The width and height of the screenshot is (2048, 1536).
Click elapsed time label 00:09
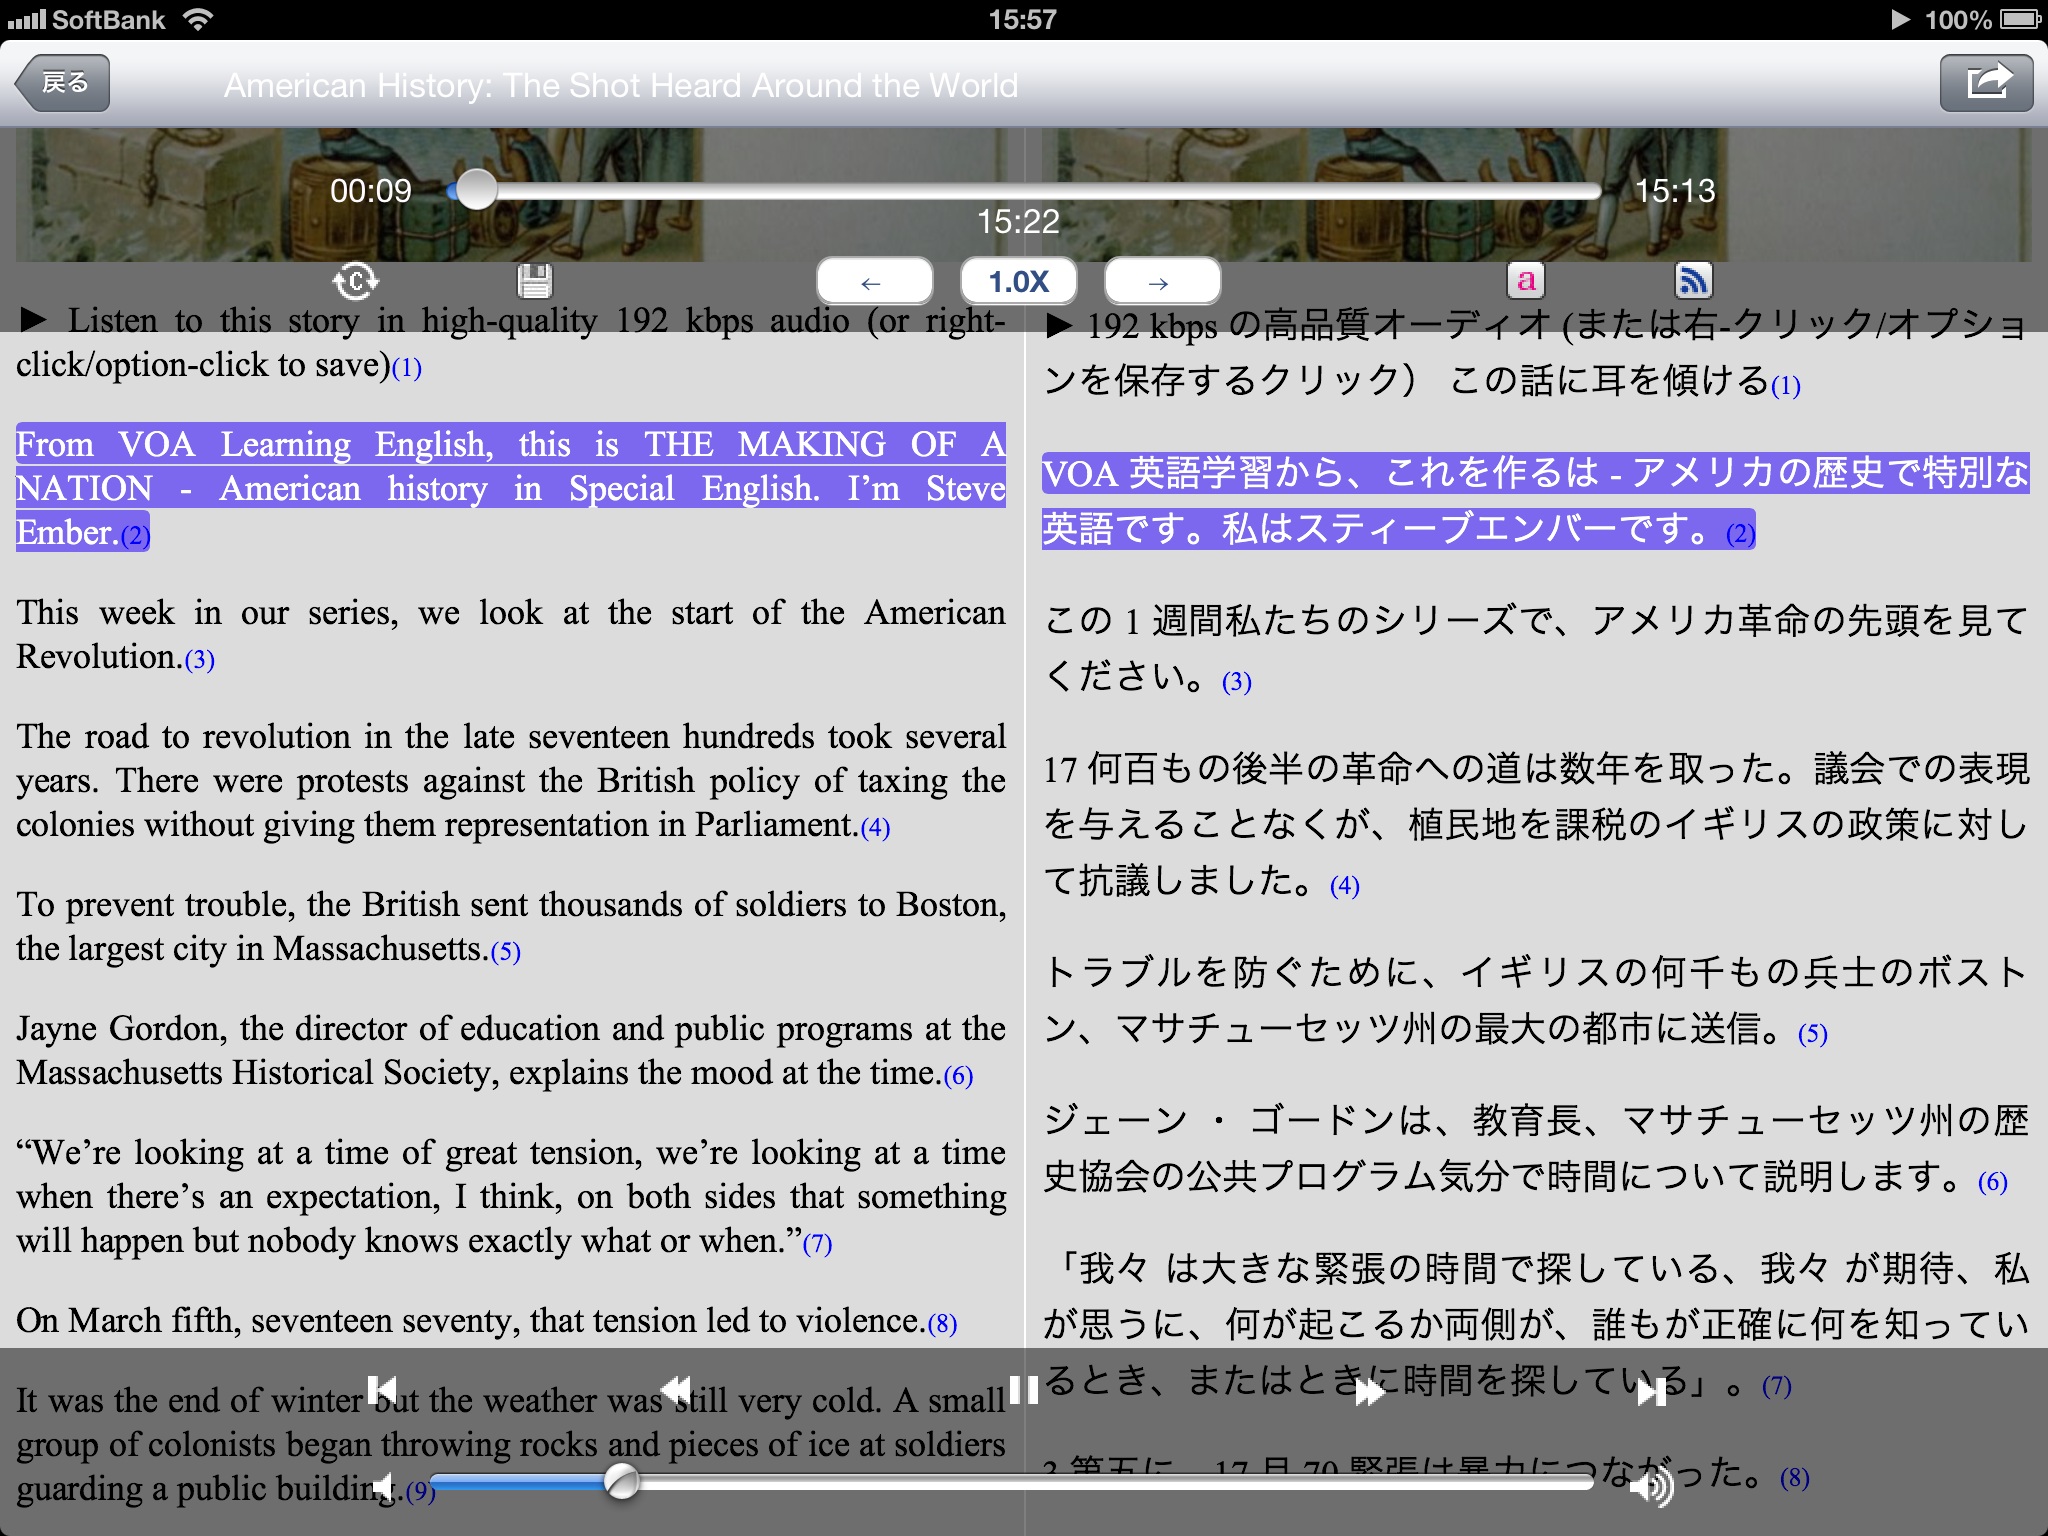(x=371, y=190)
